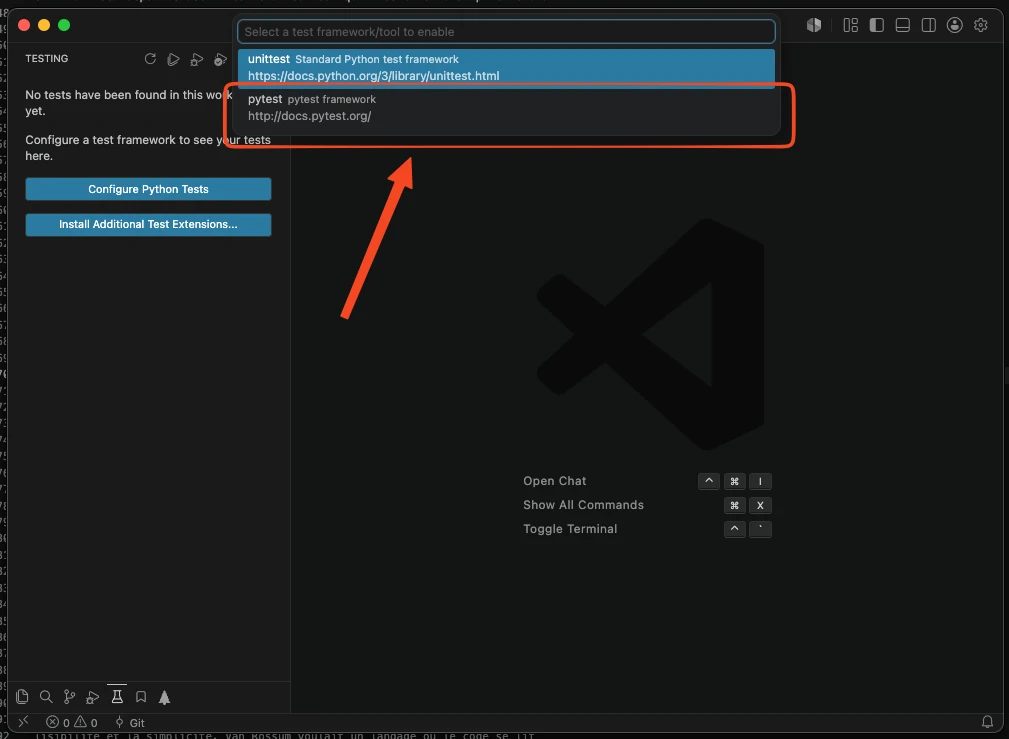
Task: Toggle the secondary side bar
Action: pyautogui.click(x=929, y=25)
